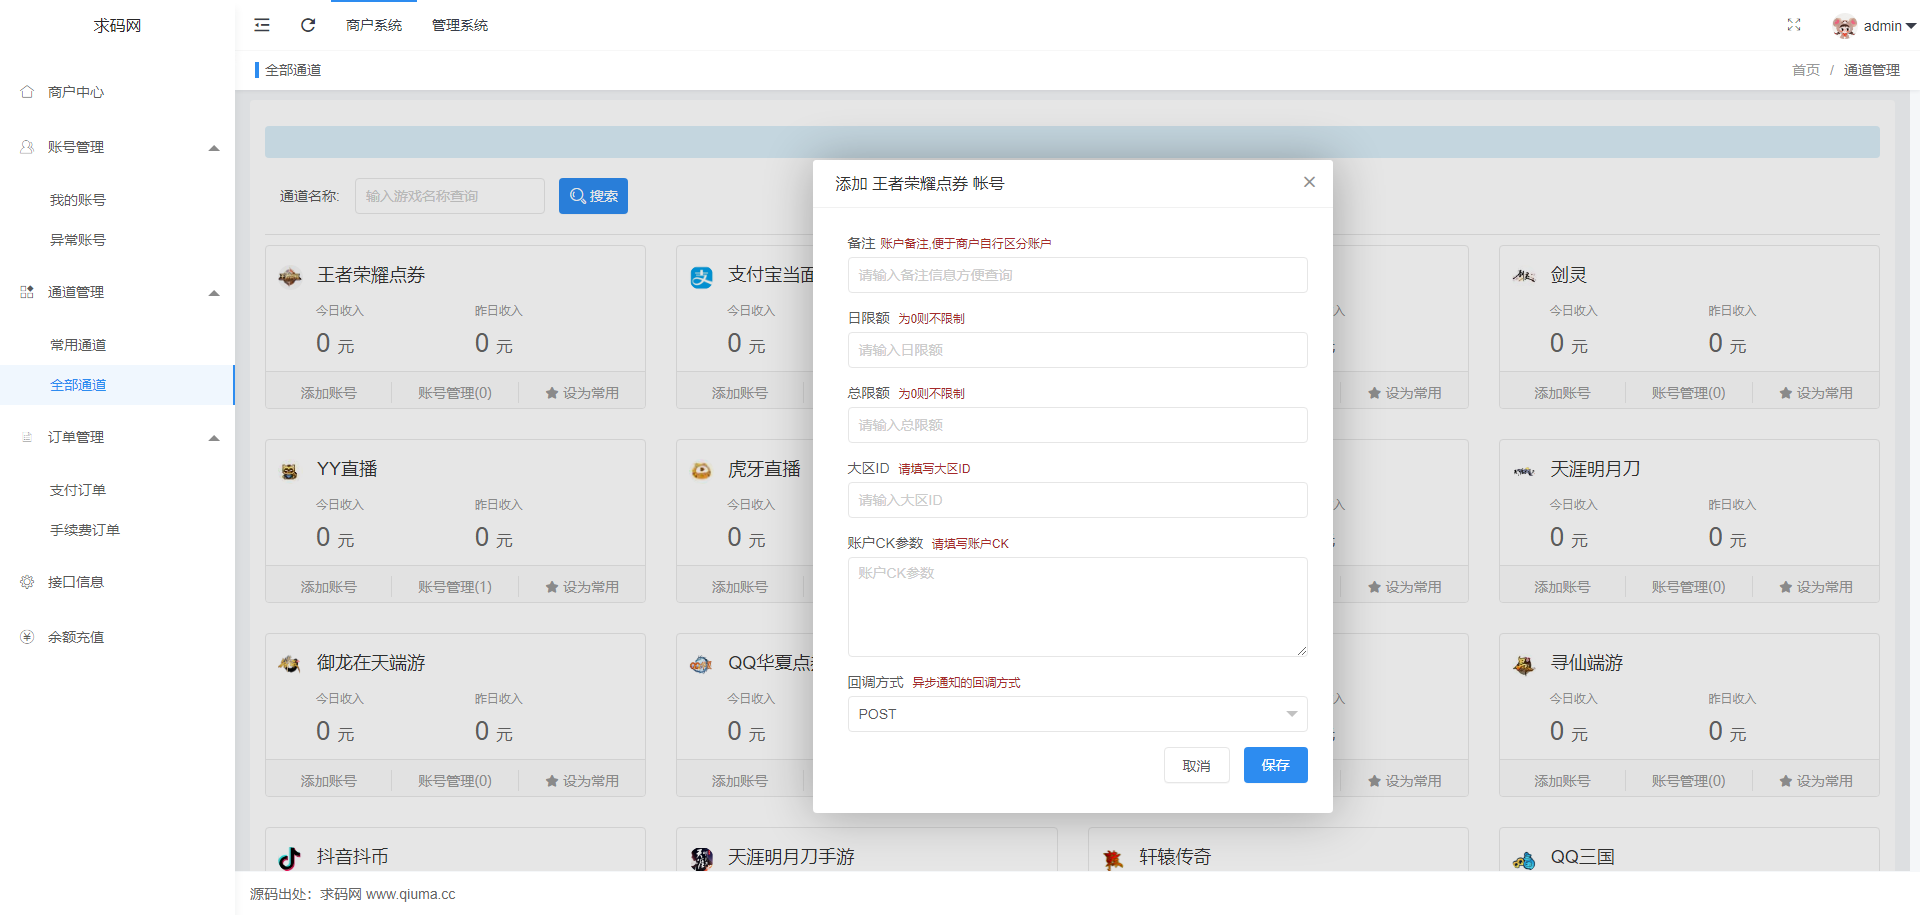This screenshot has width=1920, height=915.
Task: Click the 天涯明月刀 game icon
Action: [1524, 471]
